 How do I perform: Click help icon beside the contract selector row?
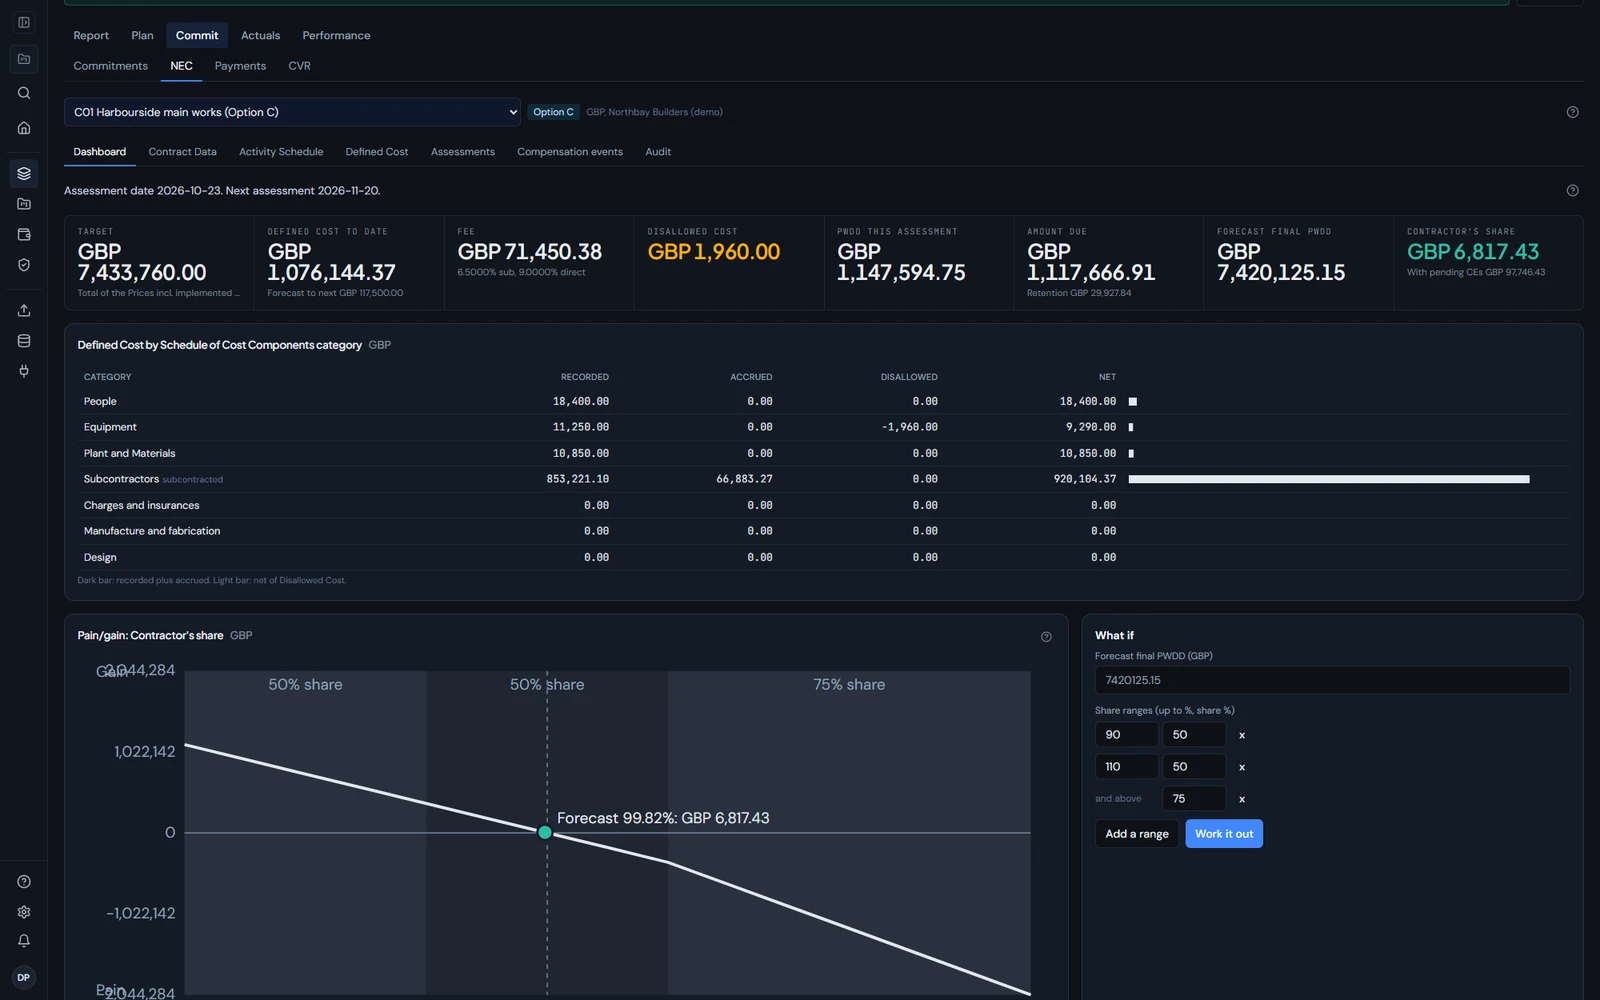point(1572,112)
